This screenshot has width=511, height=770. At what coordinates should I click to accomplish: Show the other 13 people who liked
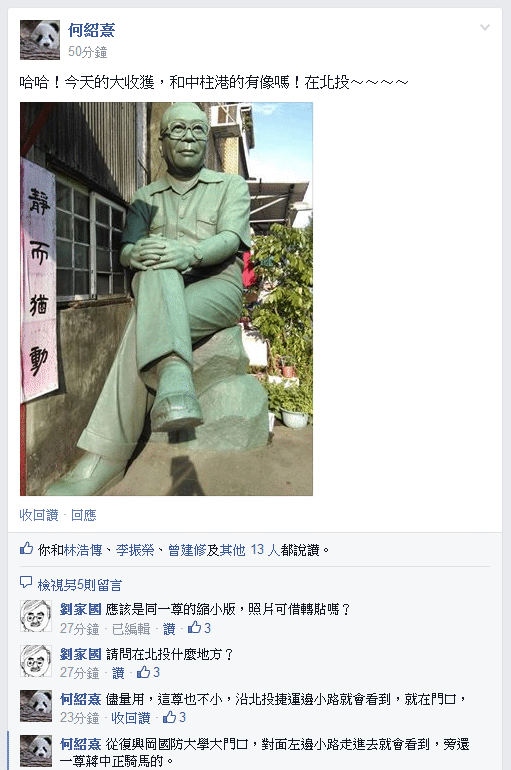pyautogui.click(x=249, y=550)
